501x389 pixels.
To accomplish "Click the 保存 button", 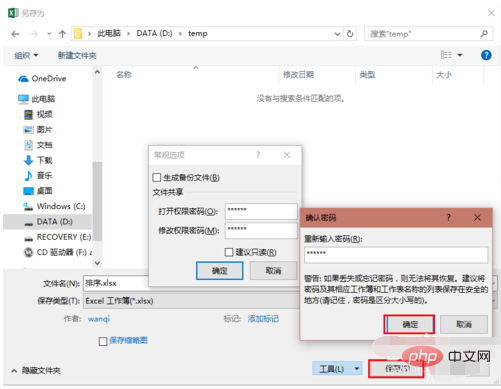I will coord(396,369).
